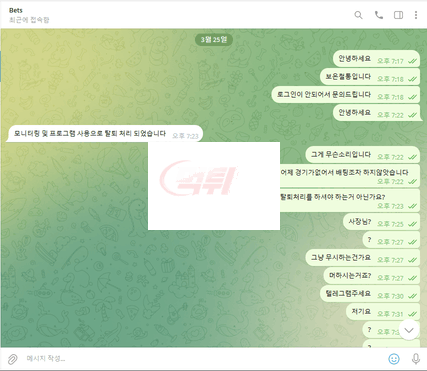Screen dimensions: 427x371
Task: Select the 배팅조차 하지않았습니다 message
Action: click(350, 176)
